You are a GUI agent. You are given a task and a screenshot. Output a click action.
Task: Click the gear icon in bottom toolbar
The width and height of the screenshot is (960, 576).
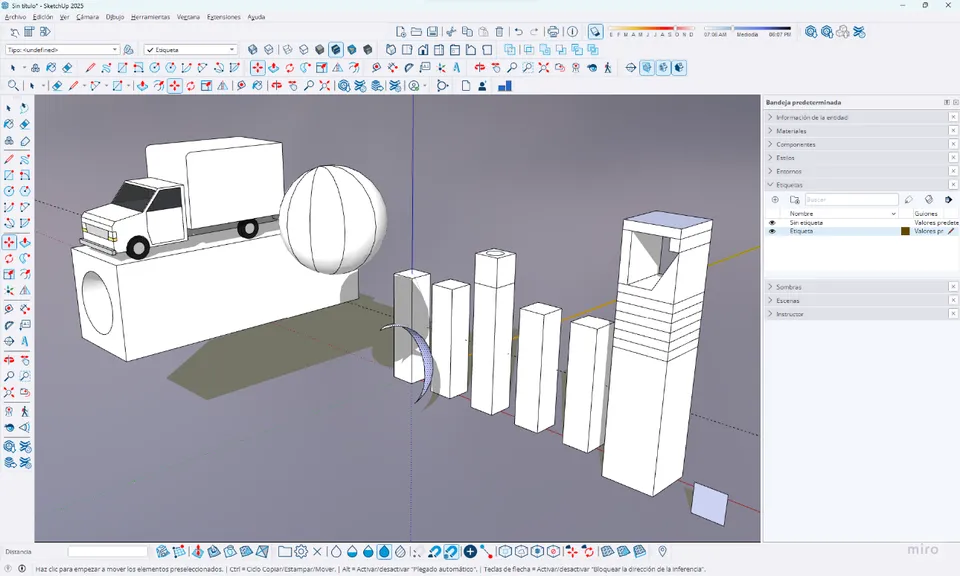301,552
